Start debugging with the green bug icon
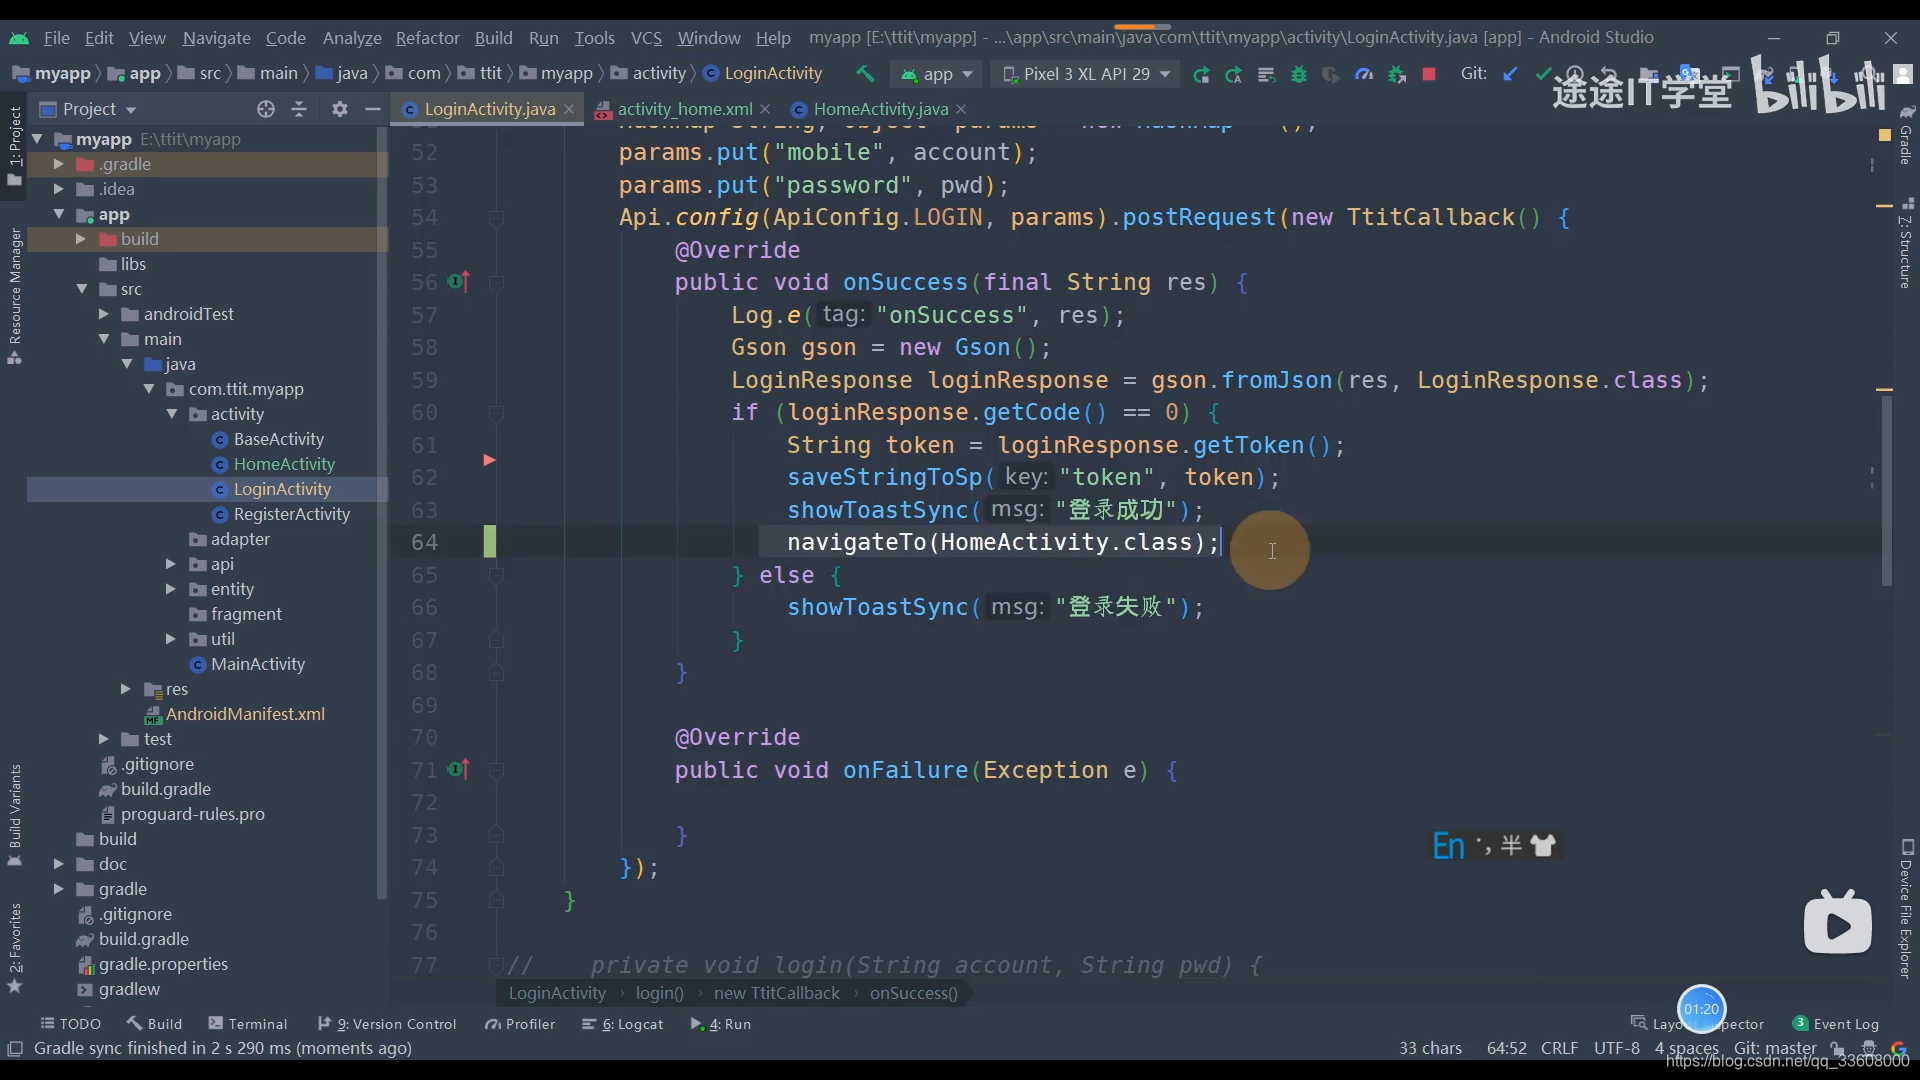1920x1080 pixels. click(x=1299, y=74)
